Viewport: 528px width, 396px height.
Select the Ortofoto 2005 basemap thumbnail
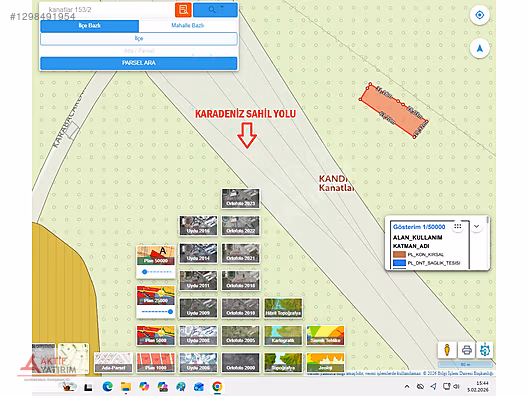[240, 335]
